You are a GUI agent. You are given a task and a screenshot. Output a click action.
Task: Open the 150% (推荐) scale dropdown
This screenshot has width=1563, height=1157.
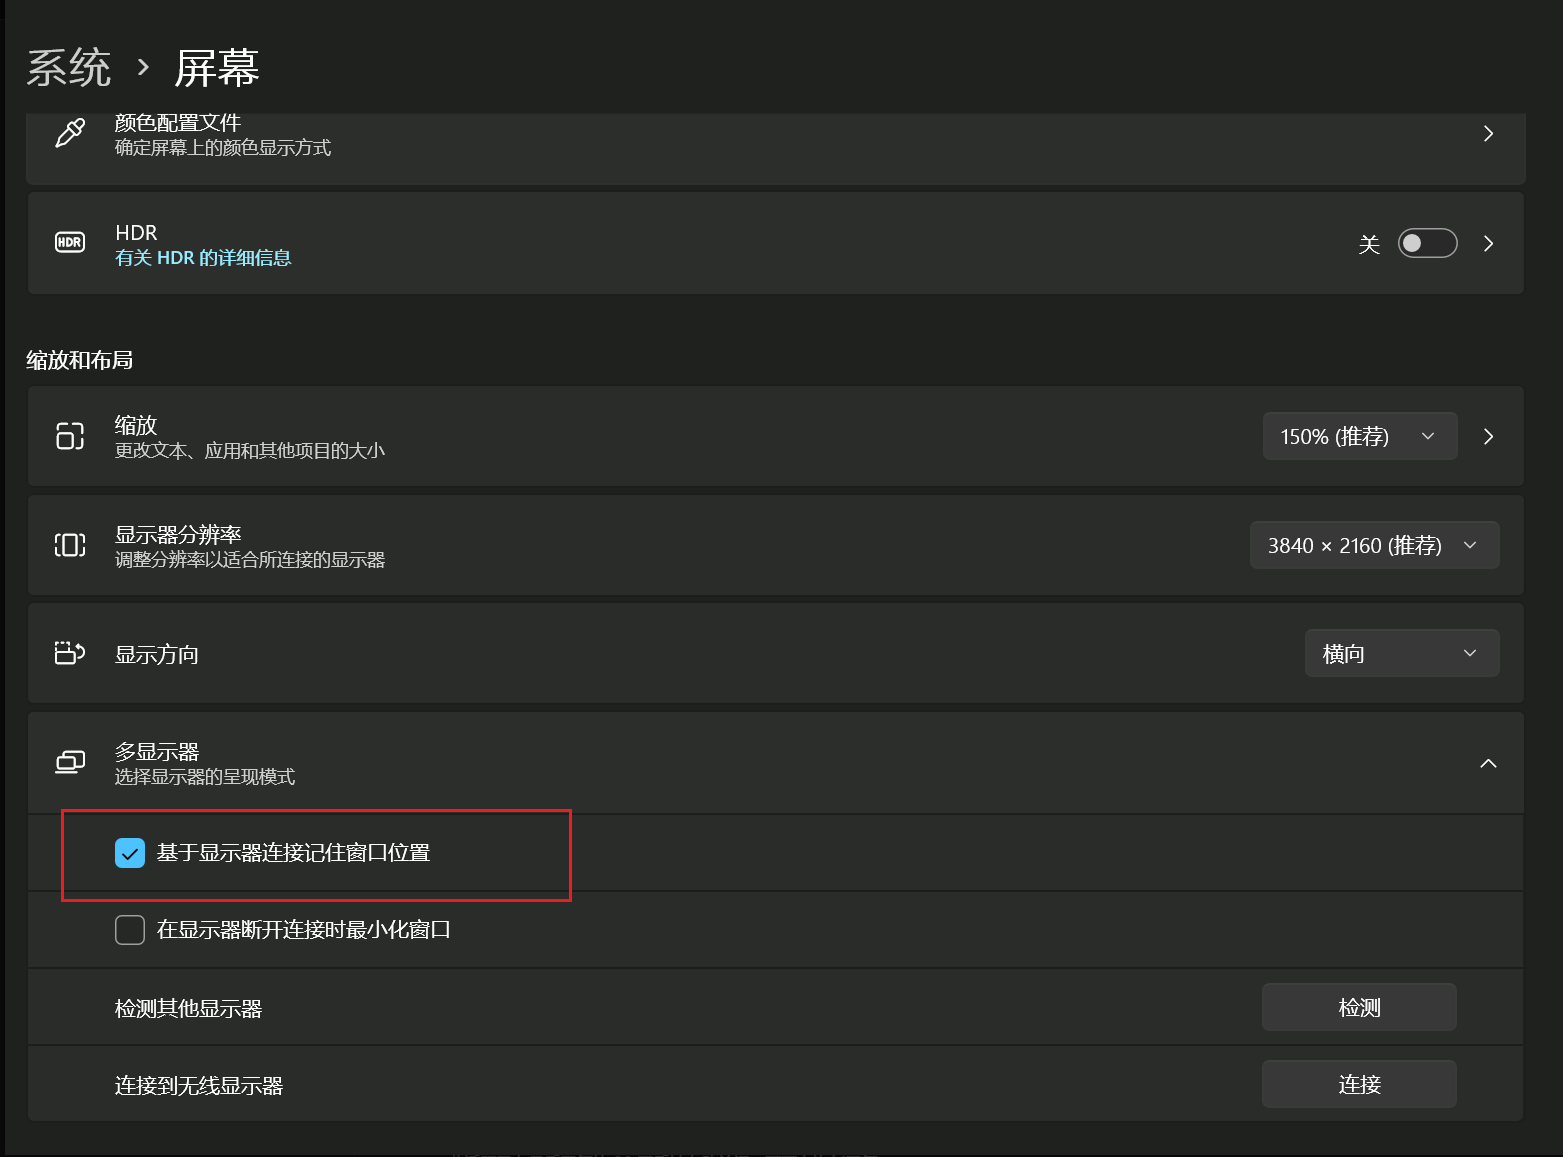coord(1360,436)
